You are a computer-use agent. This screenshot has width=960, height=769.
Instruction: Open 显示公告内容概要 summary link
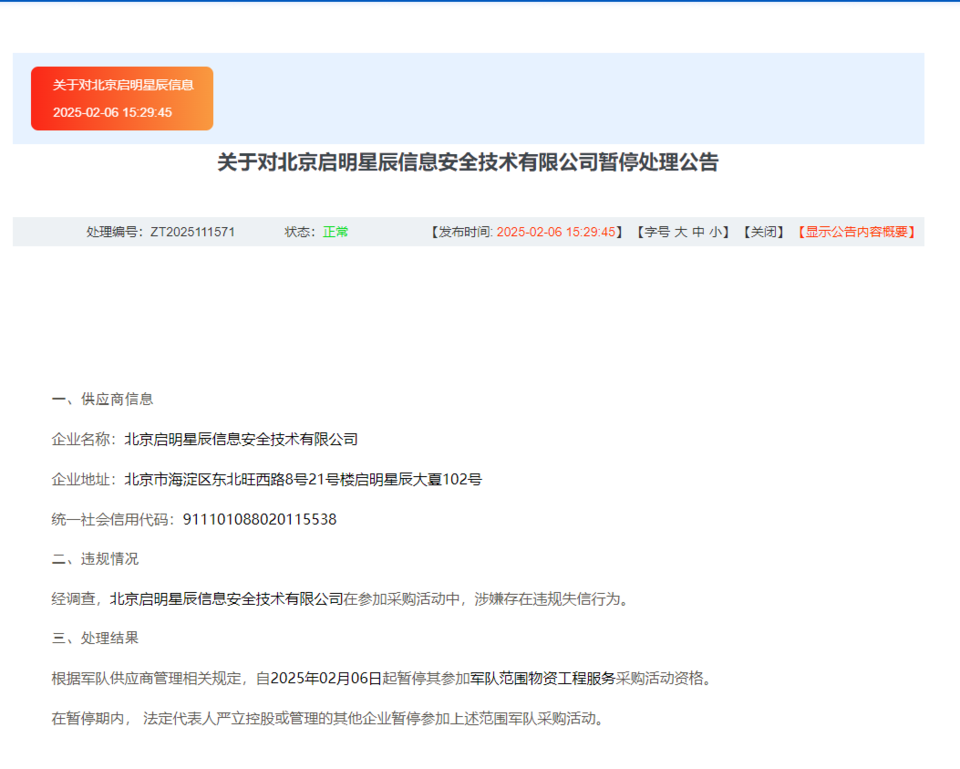click(857, 232)
